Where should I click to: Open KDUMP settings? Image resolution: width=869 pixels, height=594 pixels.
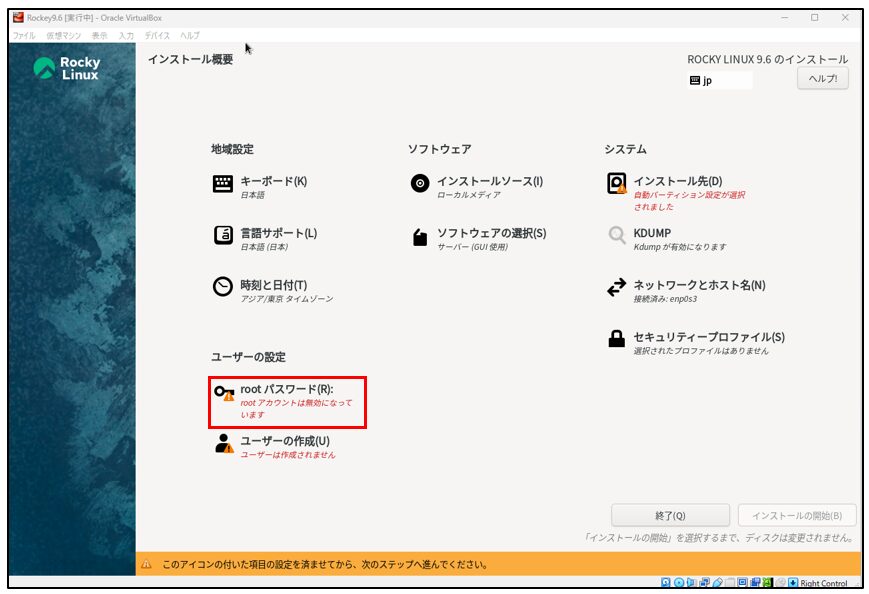coord(651,234)
